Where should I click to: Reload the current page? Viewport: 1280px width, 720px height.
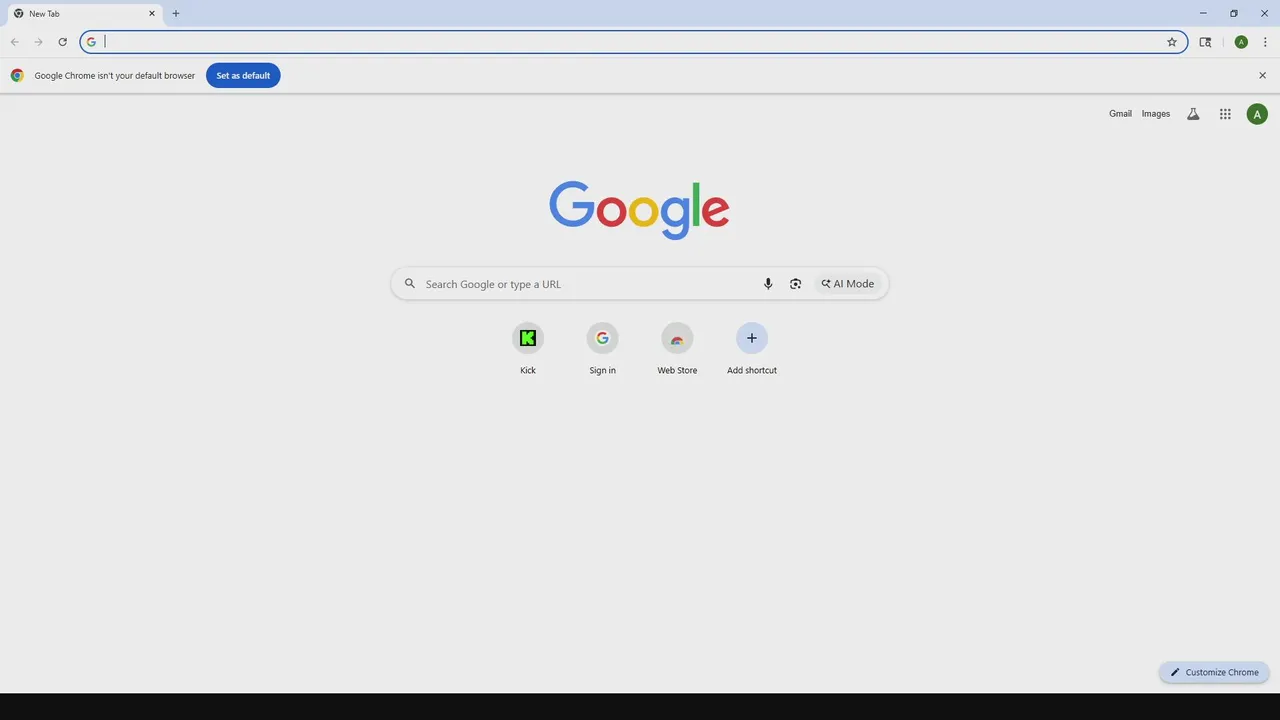[x=62, y=42]
